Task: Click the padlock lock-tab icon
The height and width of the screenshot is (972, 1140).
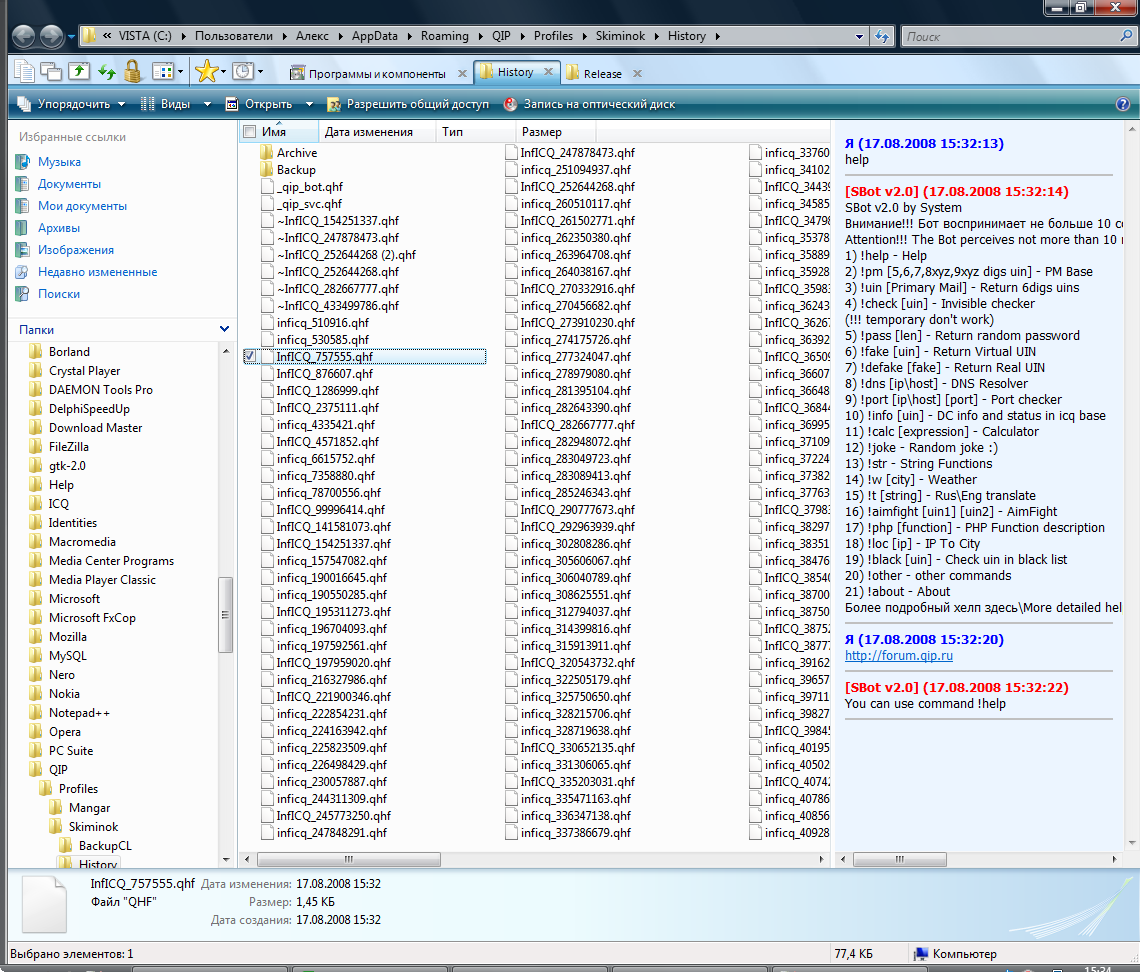Action: (x=132, y=71)
